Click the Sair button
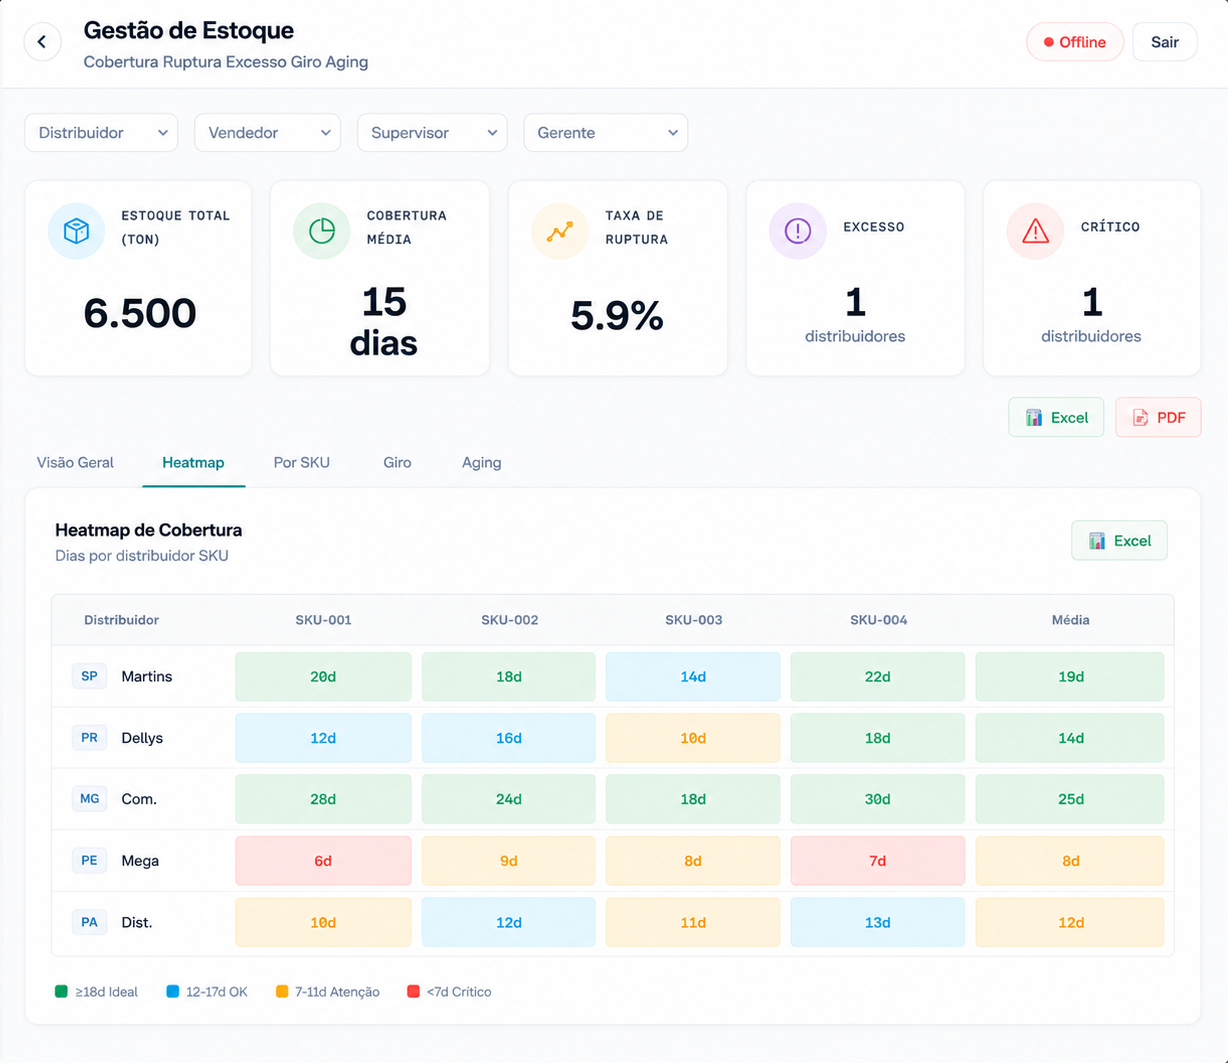Image resolution: width=1228 pixels, height=1063 pixels. tap(1165, 42)
